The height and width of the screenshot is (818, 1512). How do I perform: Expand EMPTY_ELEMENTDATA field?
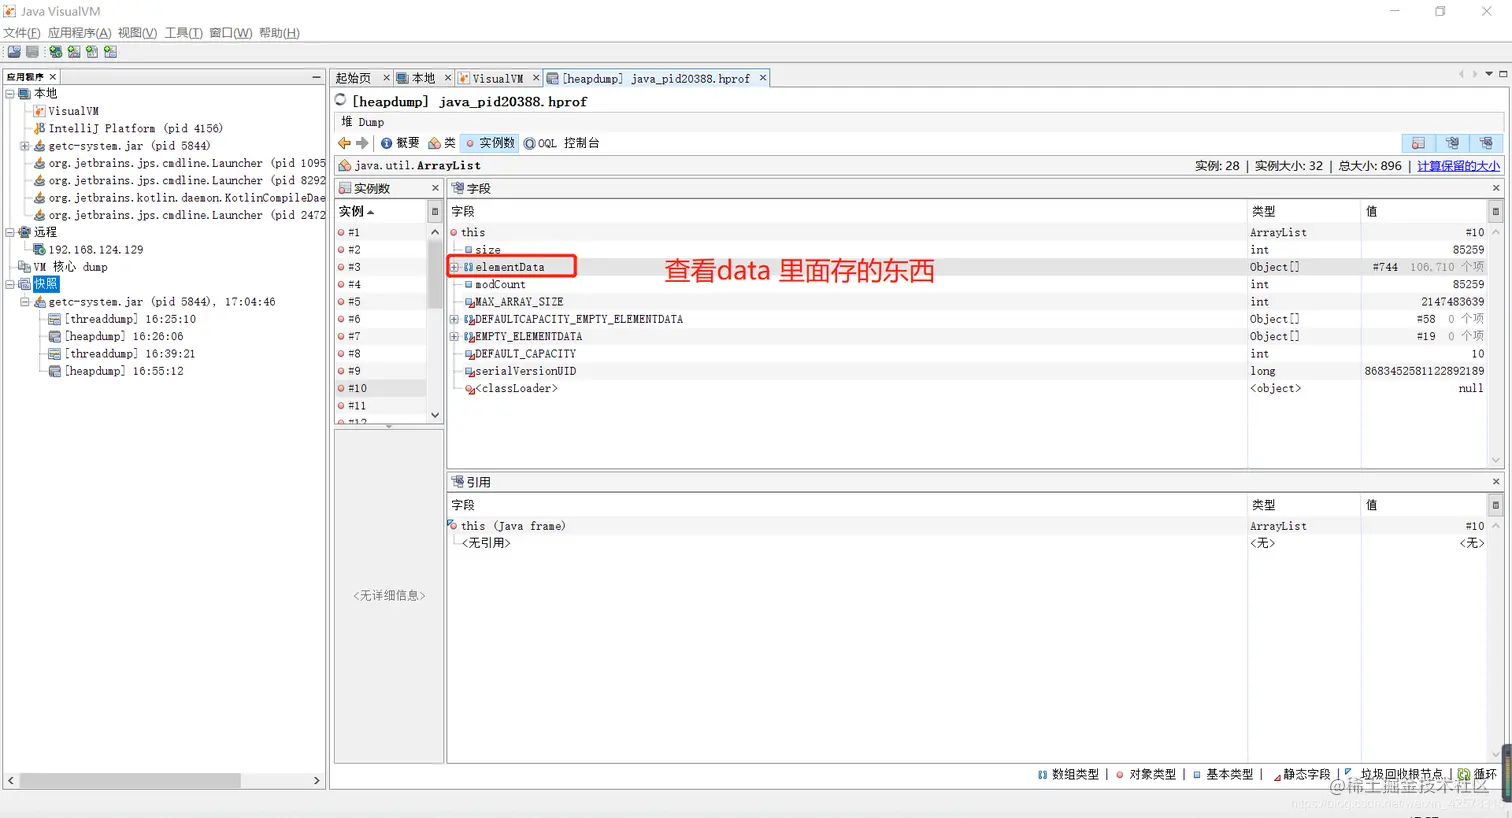click(x=454, y=337)
